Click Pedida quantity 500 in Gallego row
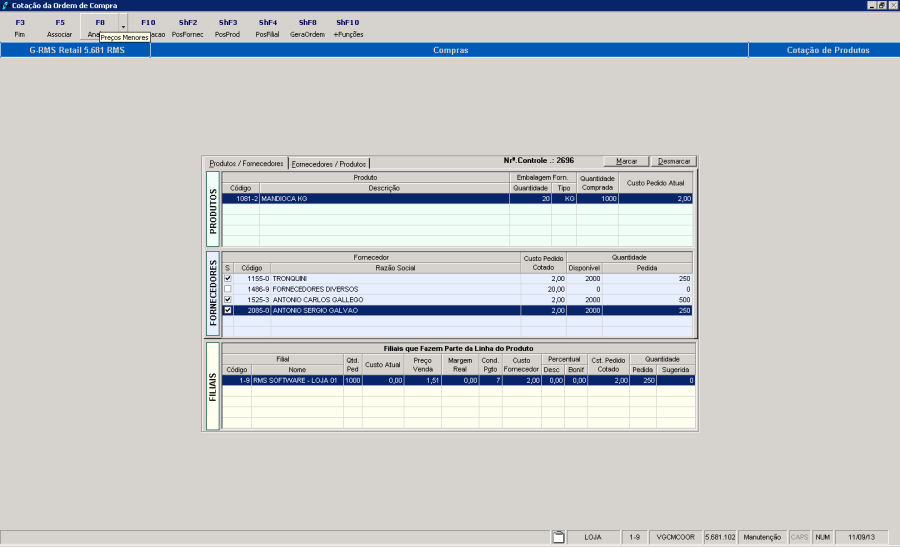Image resolution: width=900 pixels, height=547 pixels. pos(684,300)
